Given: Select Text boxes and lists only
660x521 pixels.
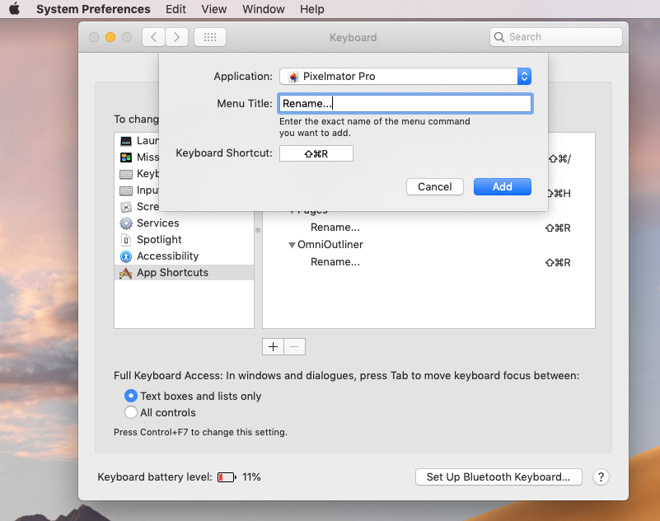Looking at the screenshot, I should 131,396.
